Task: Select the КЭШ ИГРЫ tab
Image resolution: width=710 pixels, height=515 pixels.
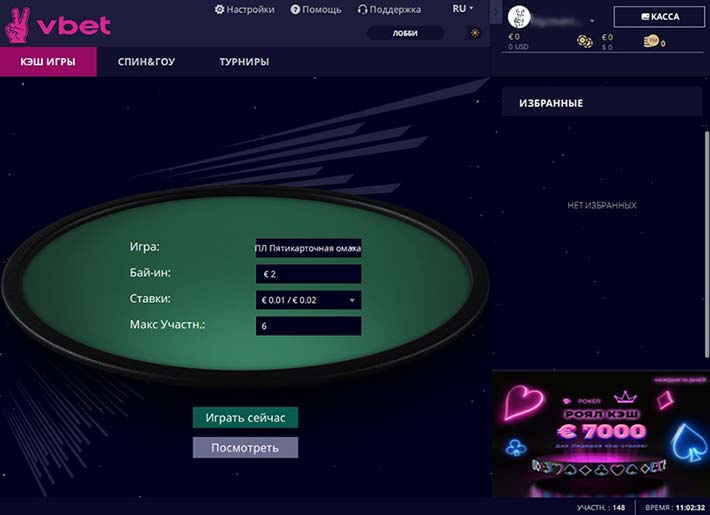Action: click(x=48, y=62)
